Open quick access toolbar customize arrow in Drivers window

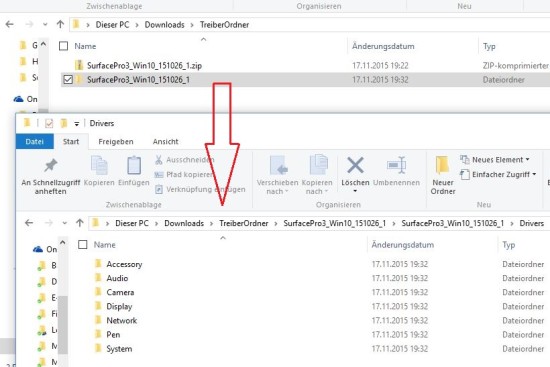coord(76,124)
